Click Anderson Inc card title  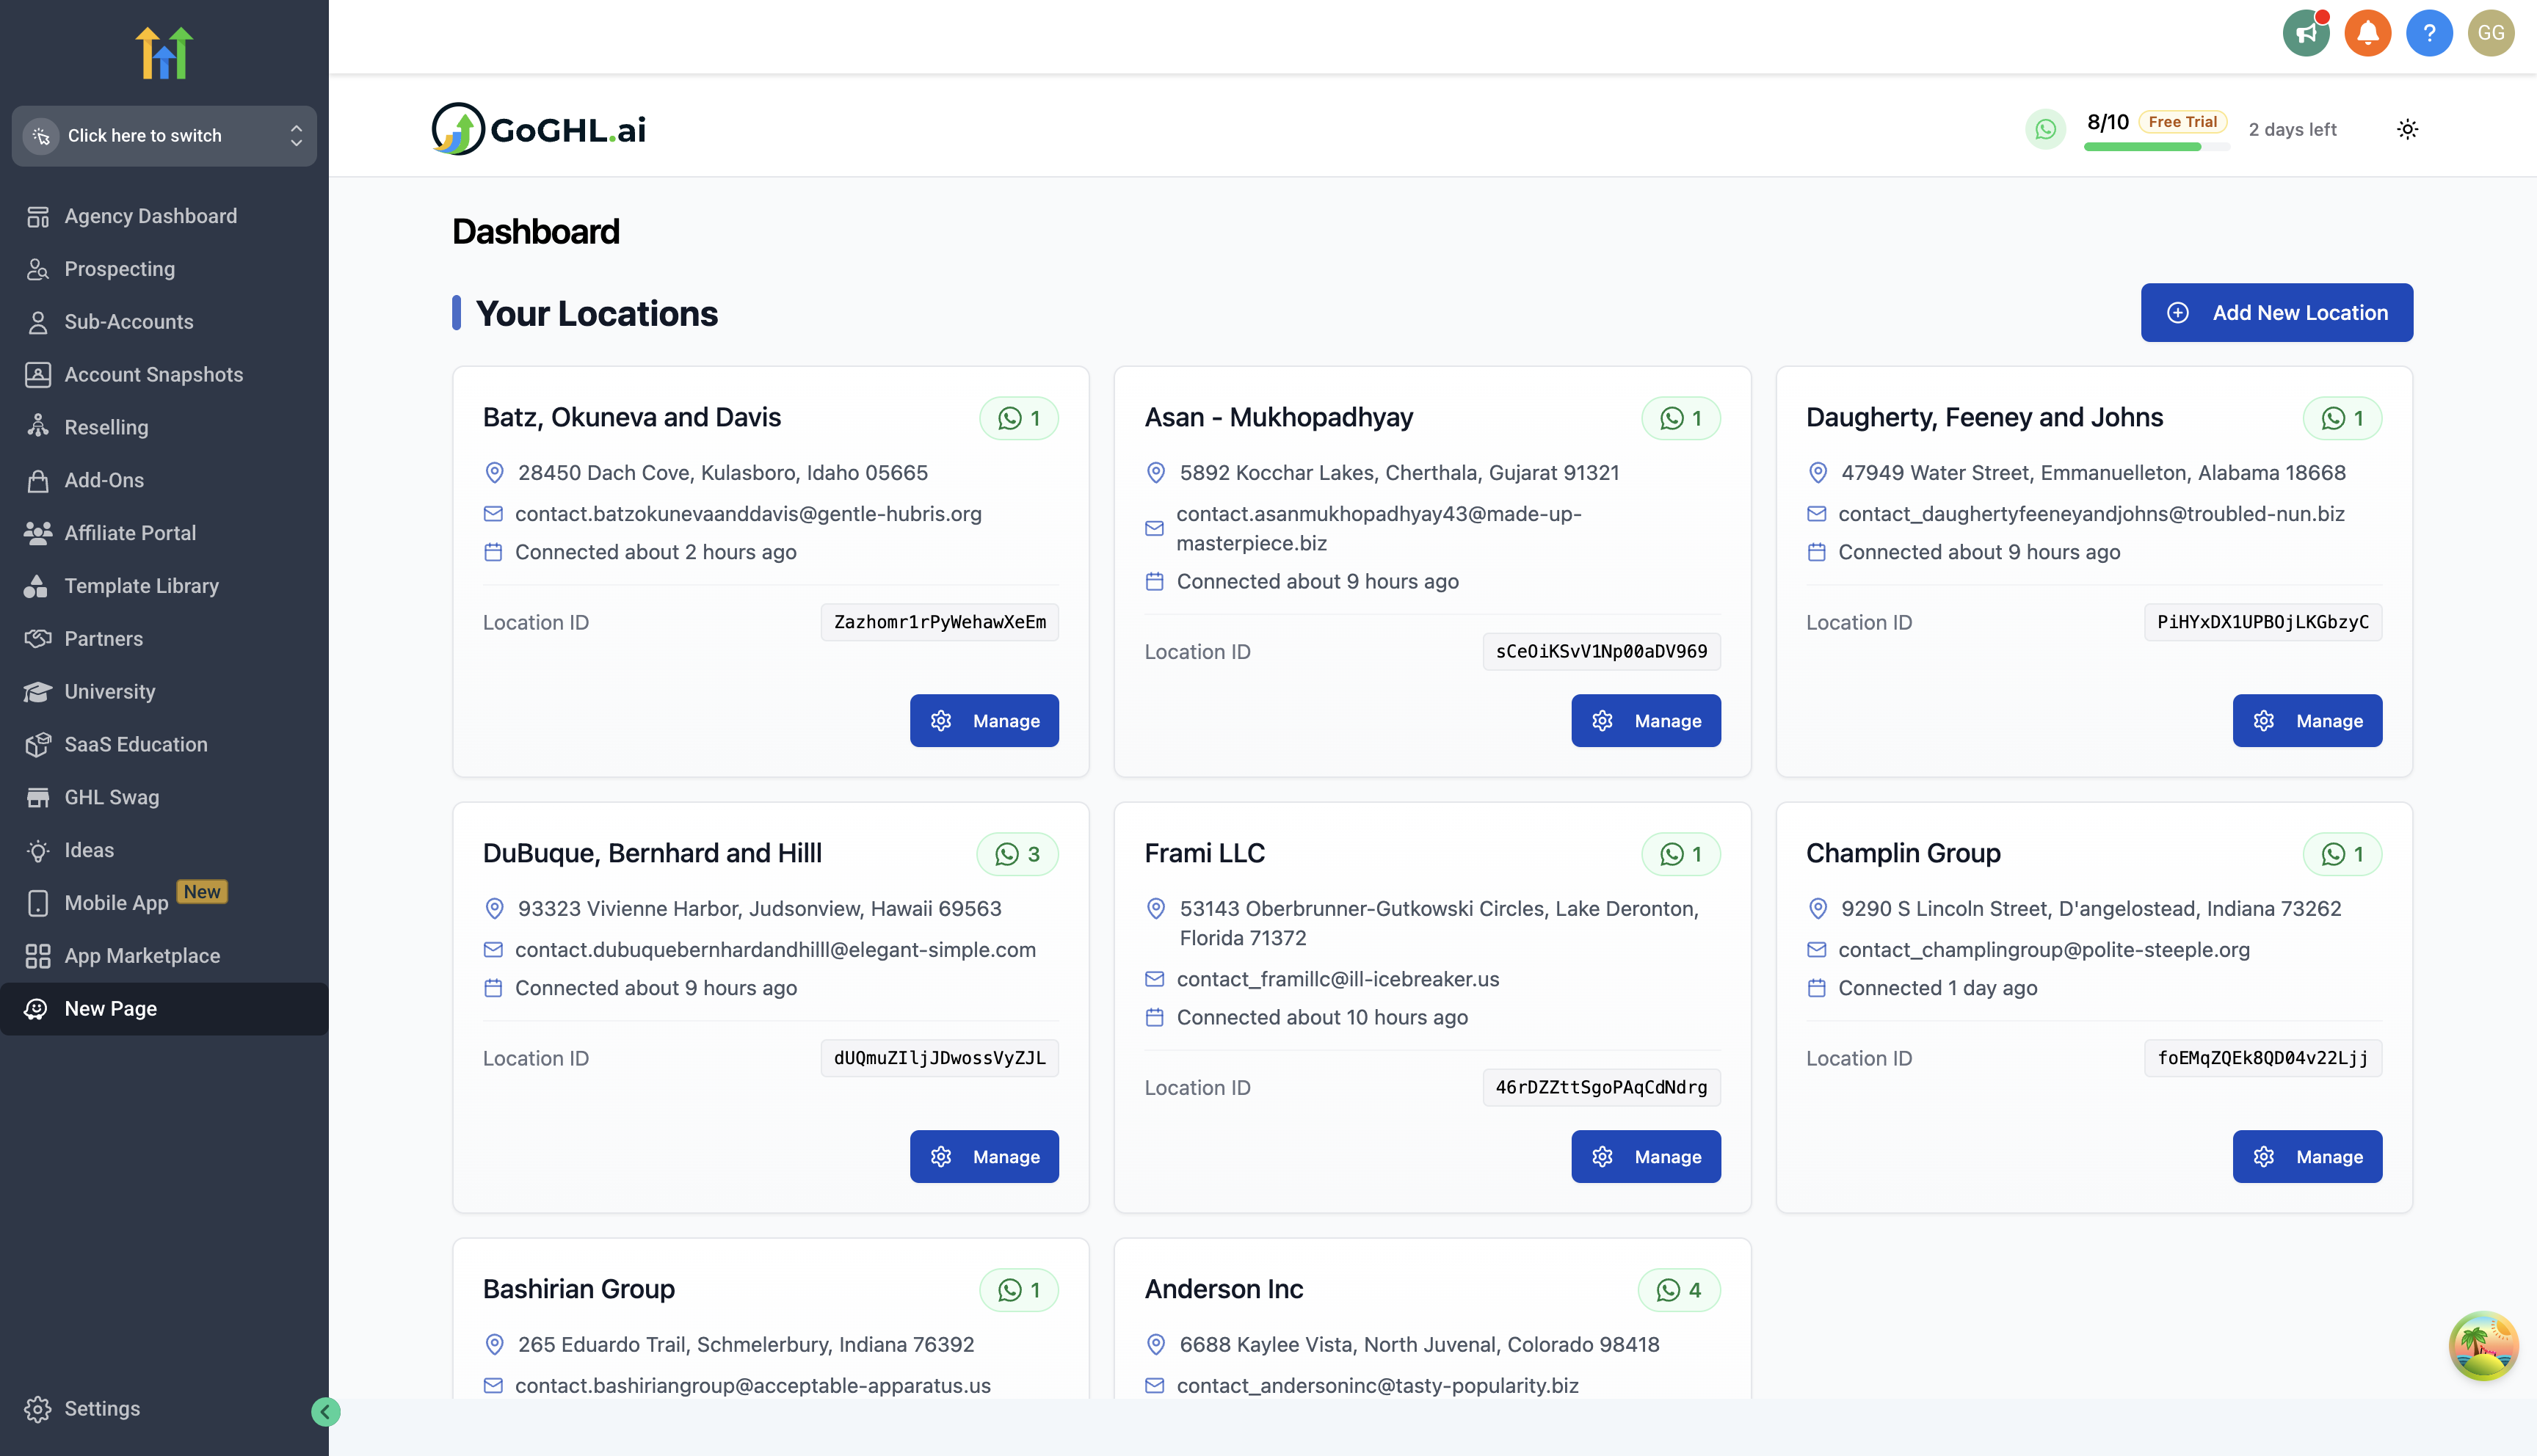tap(1224, 1289)
